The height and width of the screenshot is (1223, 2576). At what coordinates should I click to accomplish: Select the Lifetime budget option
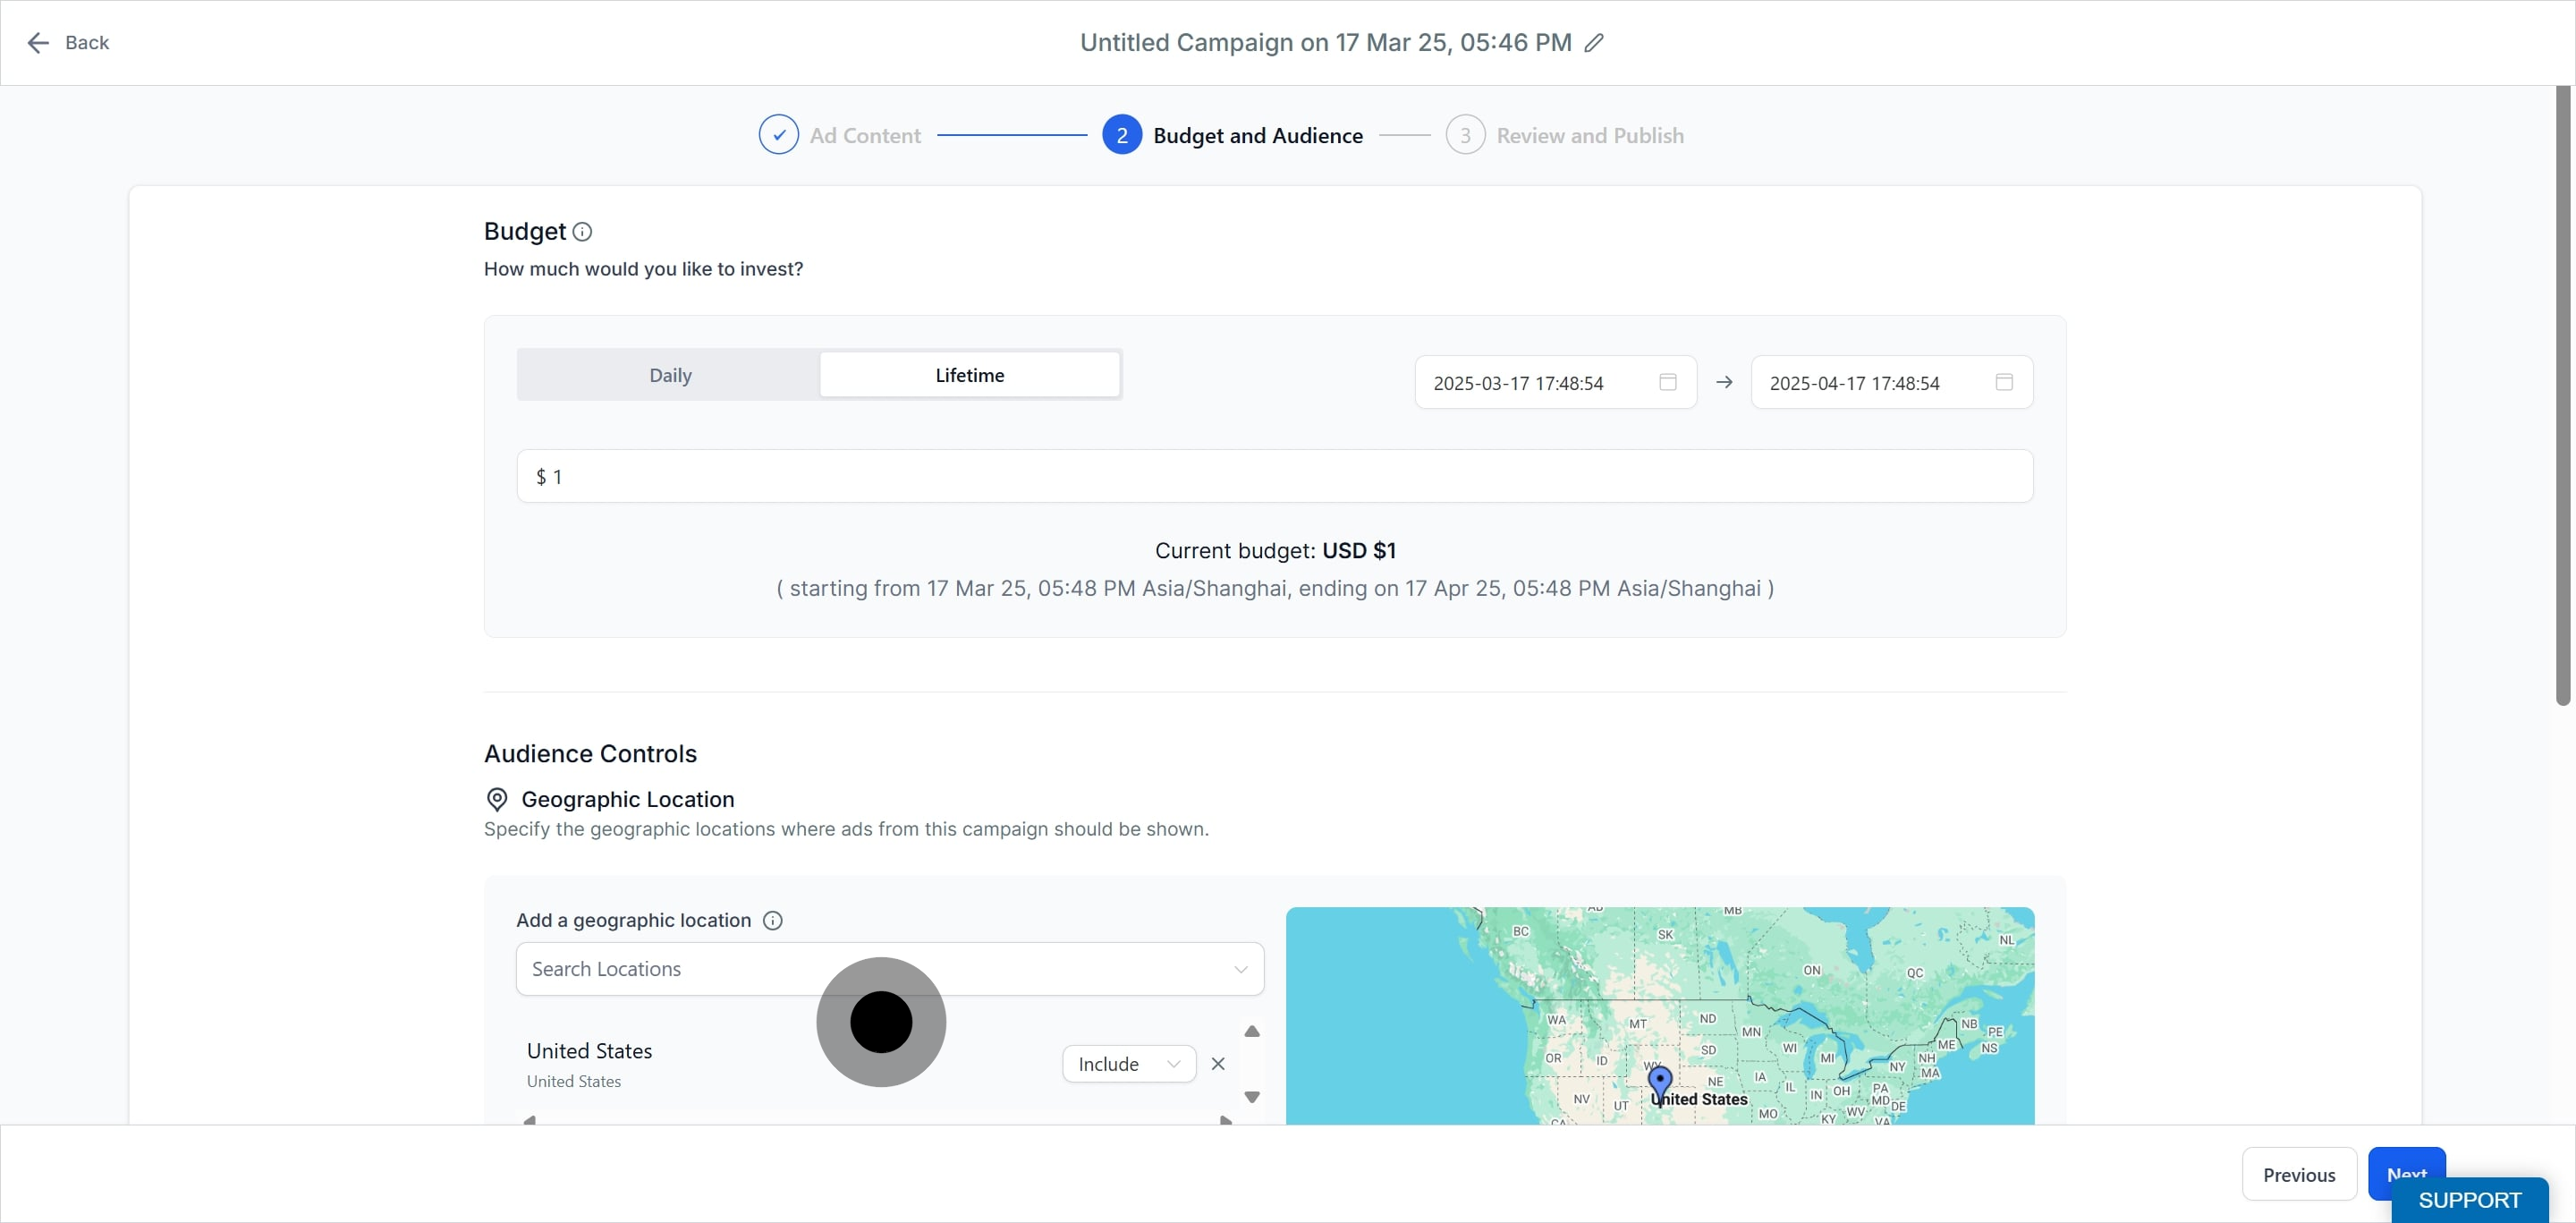pyautogui.click(x=970, y=375)
